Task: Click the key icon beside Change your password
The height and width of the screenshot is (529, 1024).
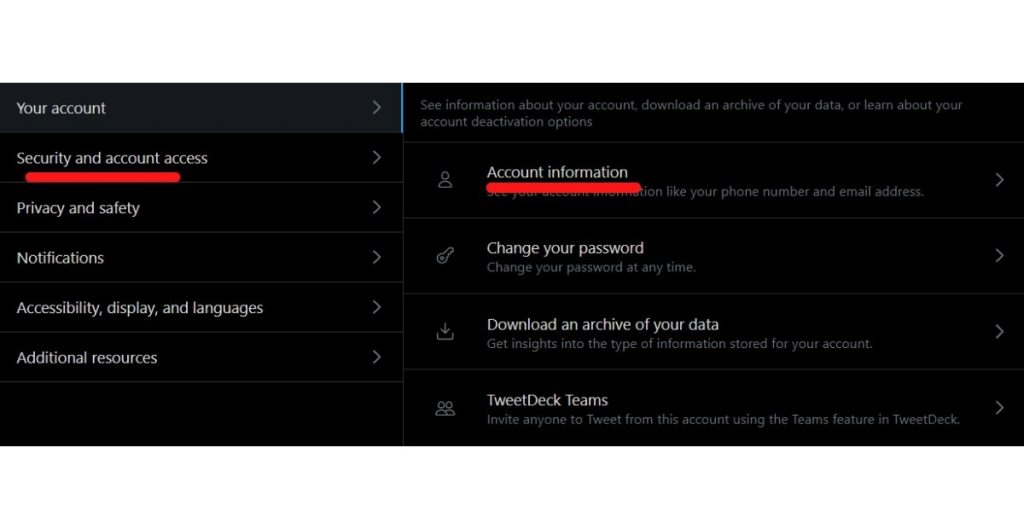Action: click(x=446, y=256)
